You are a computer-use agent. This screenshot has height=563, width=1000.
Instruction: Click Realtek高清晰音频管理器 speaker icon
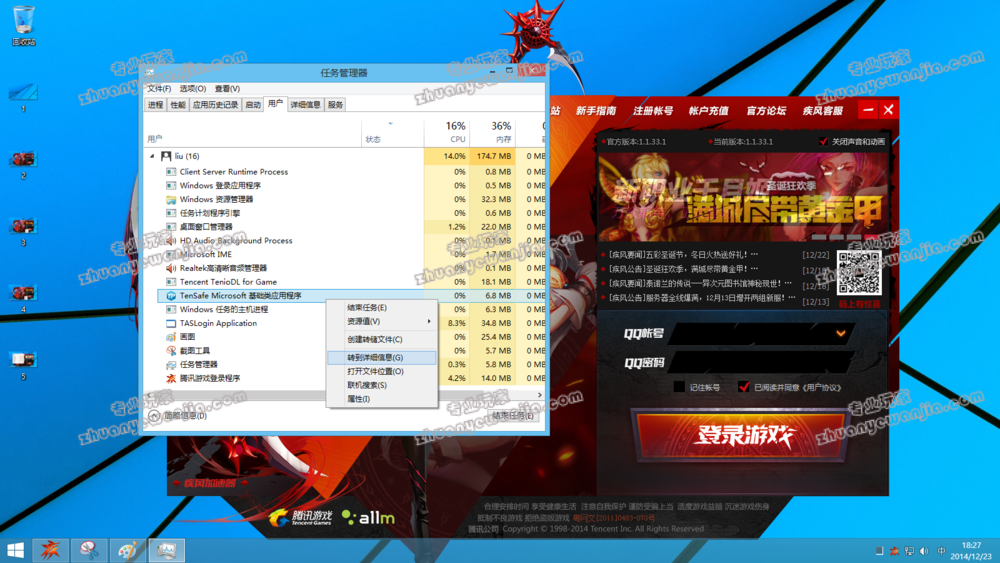[171, 268]
